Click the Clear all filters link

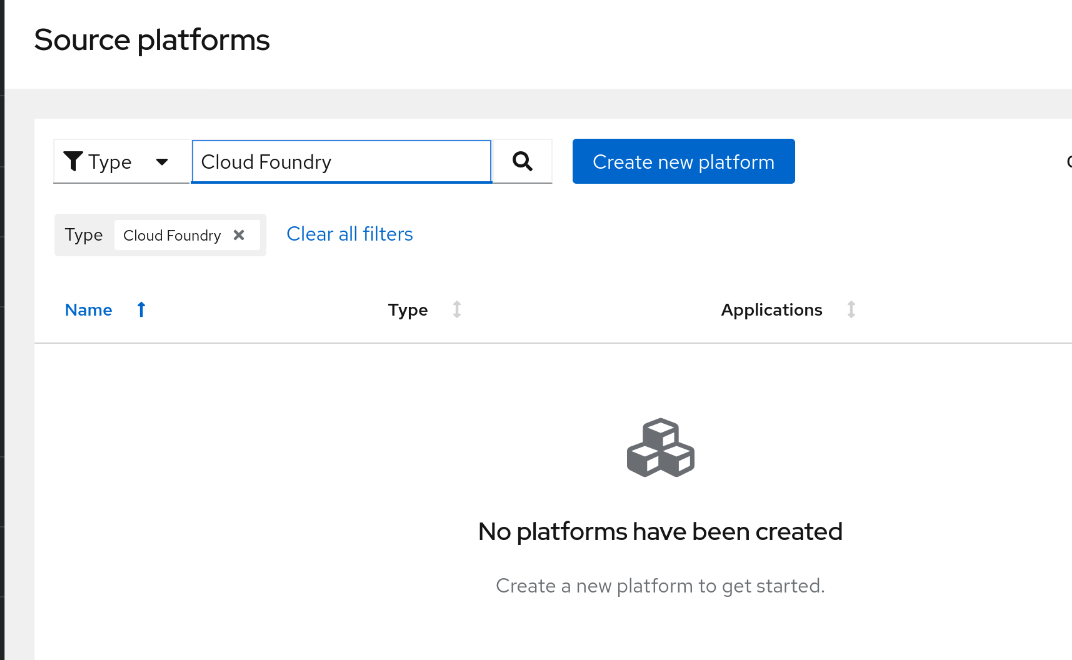click(x=349, y=234)
